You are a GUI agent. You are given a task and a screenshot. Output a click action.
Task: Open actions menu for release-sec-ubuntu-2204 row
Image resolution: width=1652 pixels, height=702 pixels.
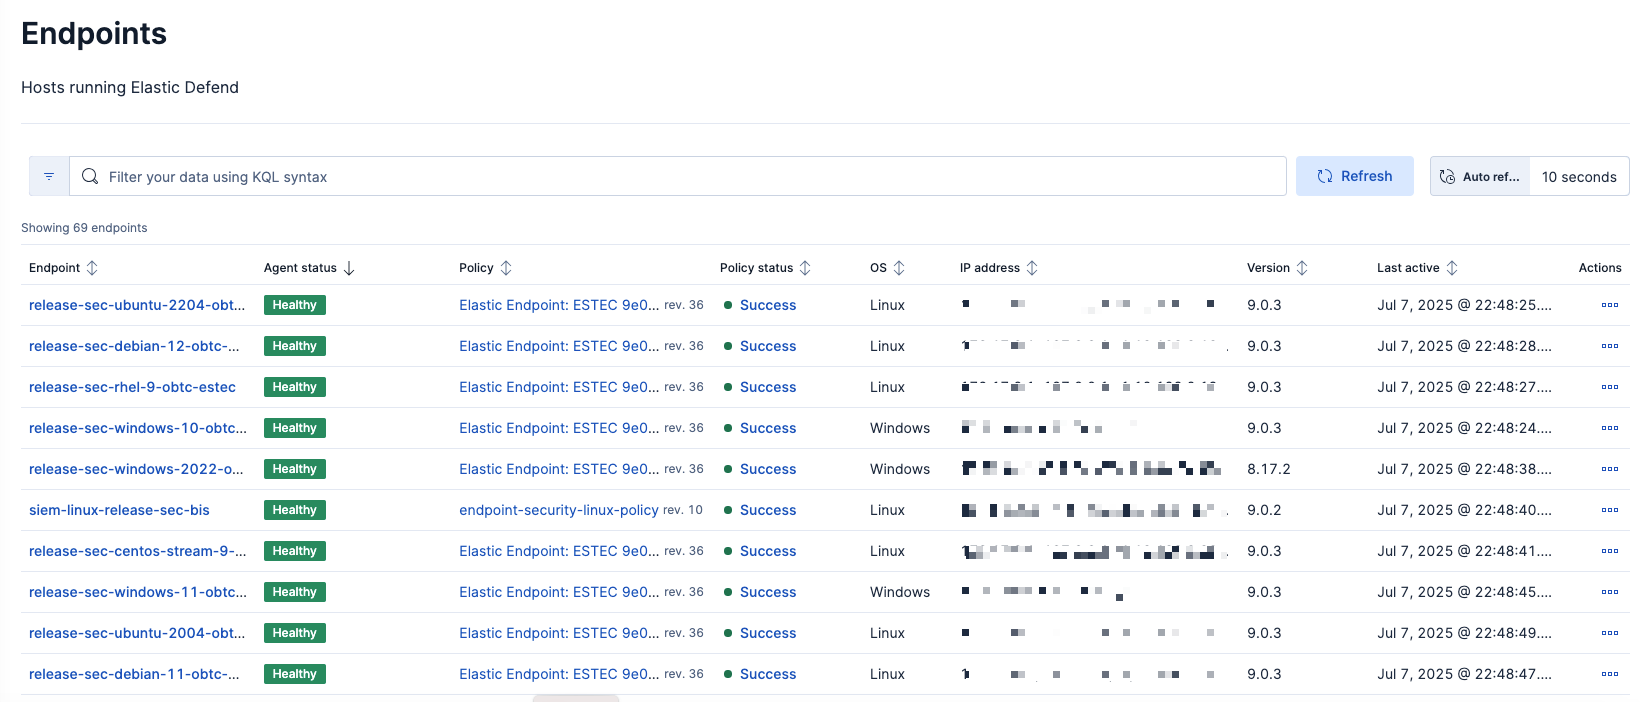click(1609, 305)
